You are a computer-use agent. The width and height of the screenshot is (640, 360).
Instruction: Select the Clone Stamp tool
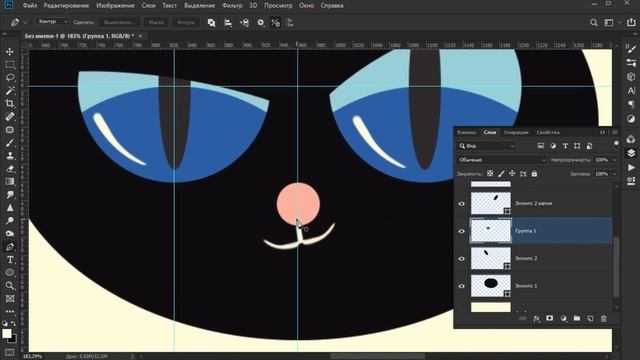(x=10, y=156)
